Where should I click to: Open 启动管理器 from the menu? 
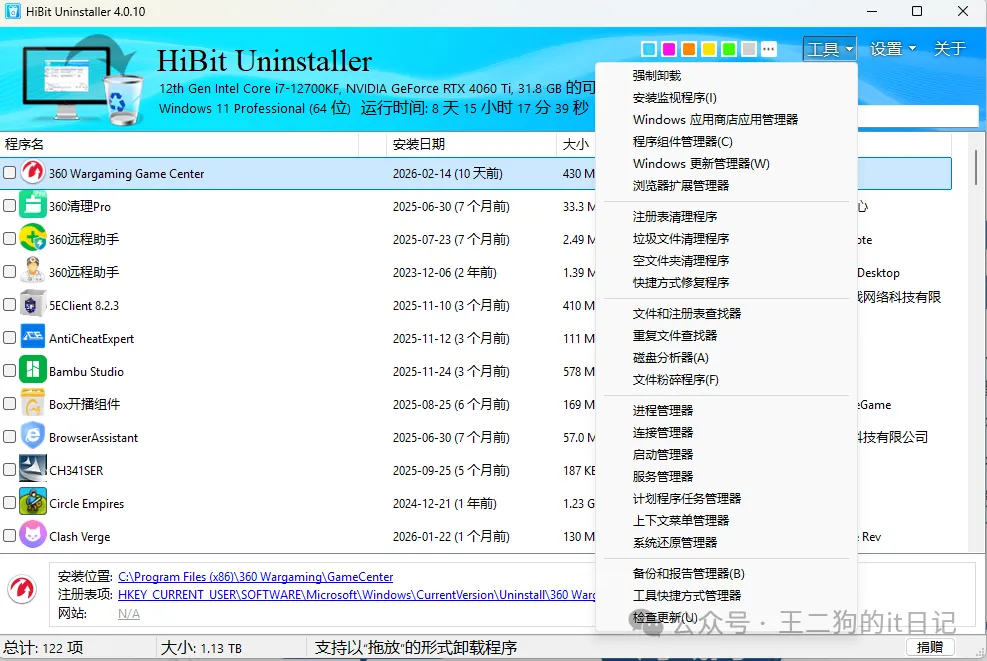click(x=662, y=455)
